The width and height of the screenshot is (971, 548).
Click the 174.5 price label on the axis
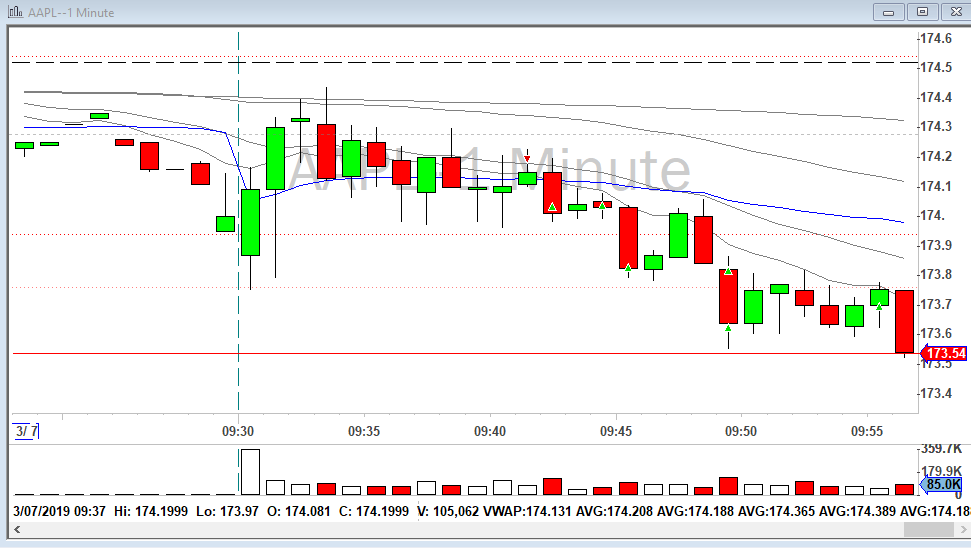(936, 67)
